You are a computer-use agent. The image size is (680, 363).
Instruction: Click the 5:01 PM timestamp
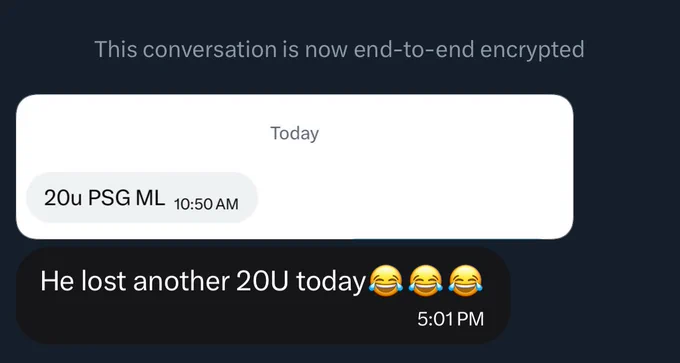point(450,319)
